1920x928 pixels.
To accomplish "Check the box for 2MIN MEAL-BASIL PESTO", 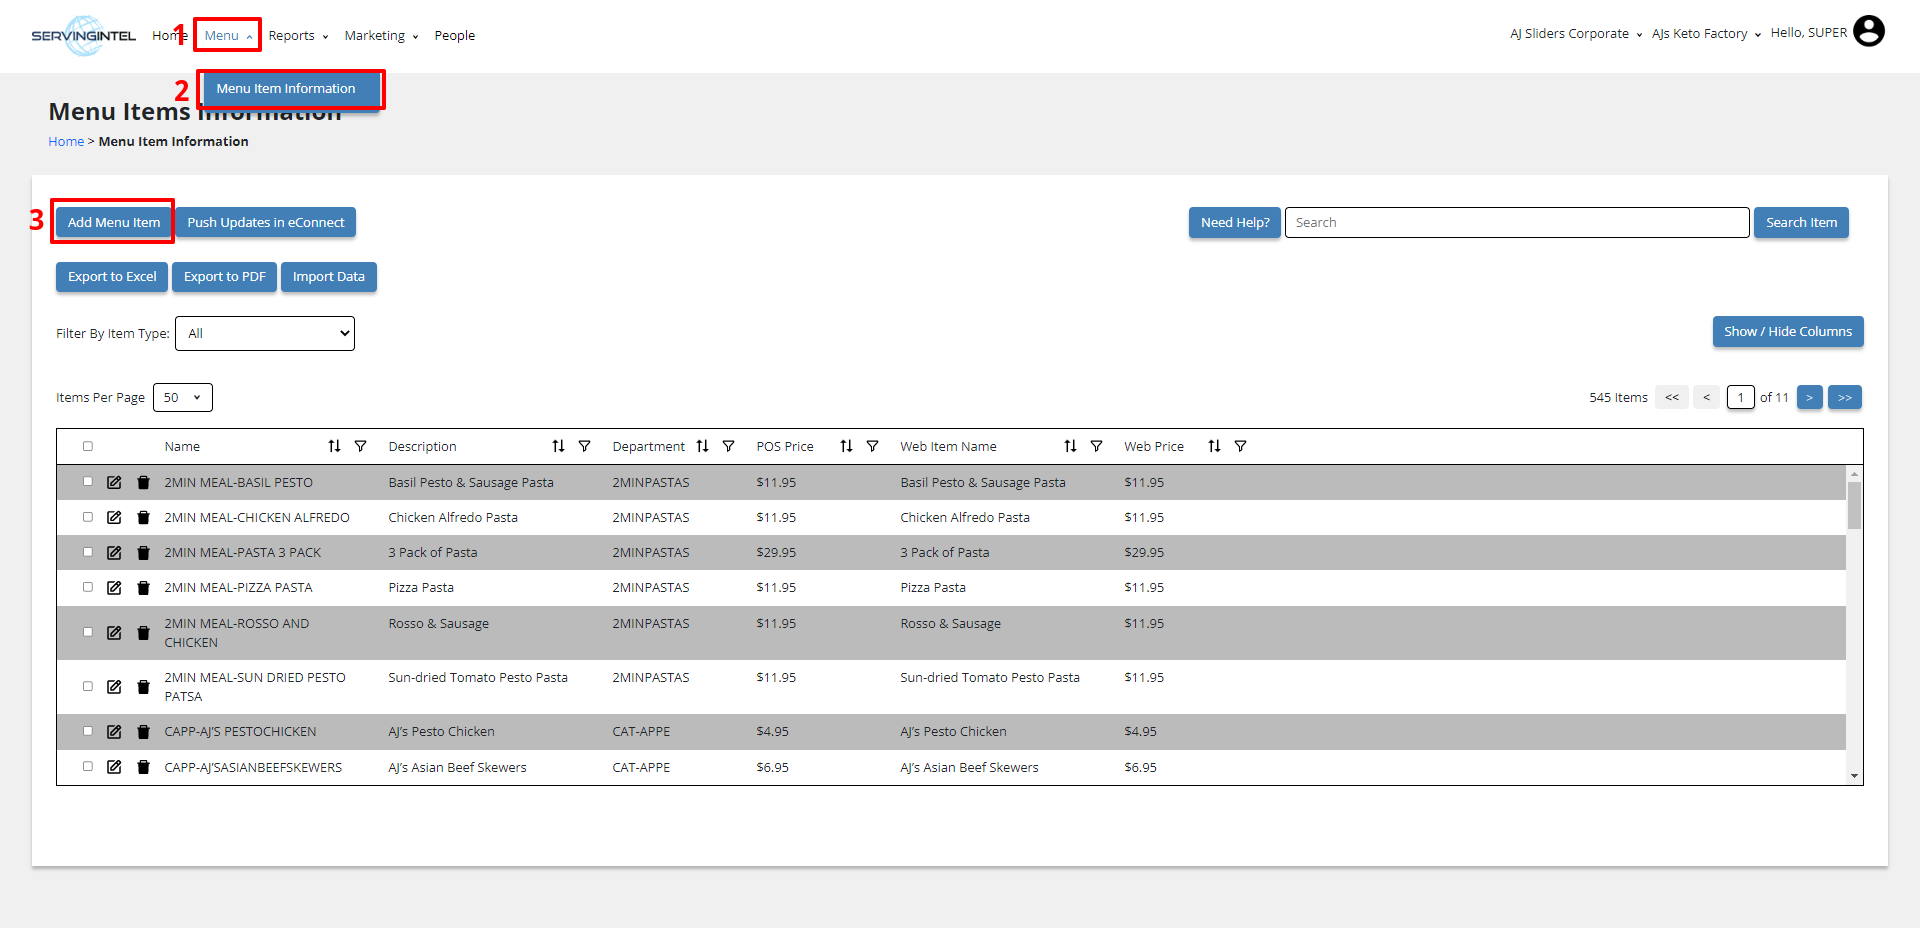I will [x=88, y=482].
